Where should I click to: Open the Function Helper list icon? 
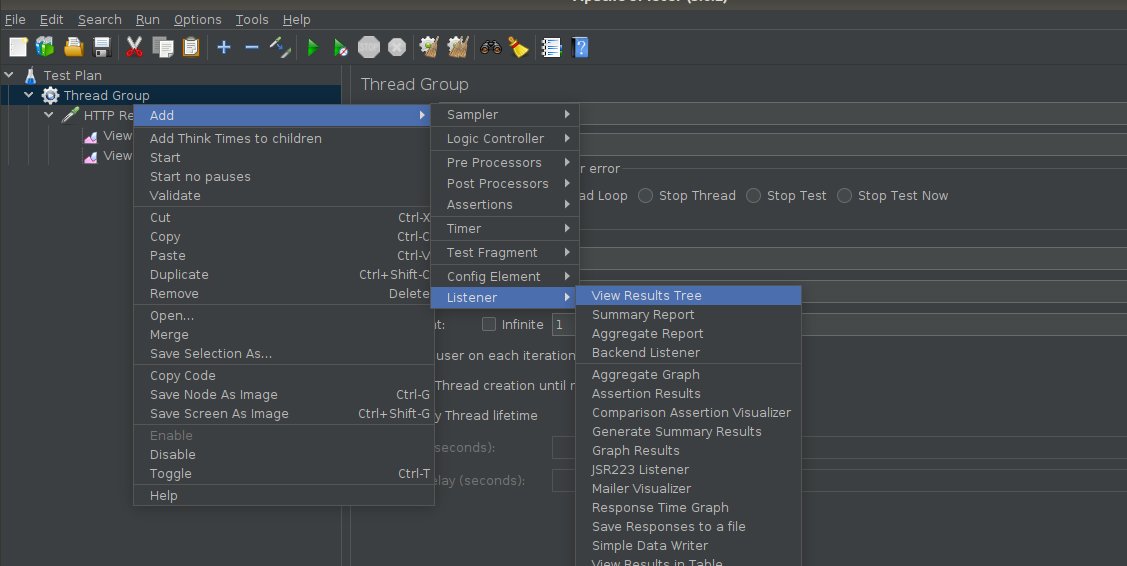(x=551, y=47)
